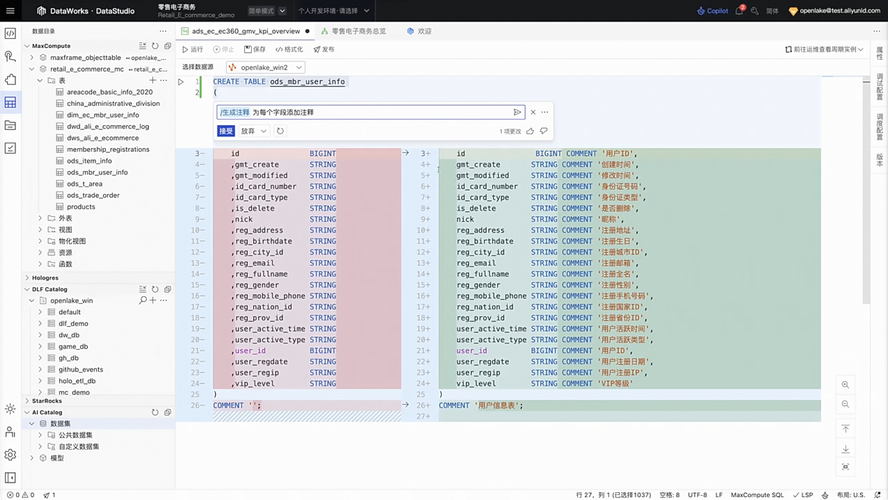Open the task checklist sidebar icon
Screen dimensions: 888x500
(x=10, y=148)
